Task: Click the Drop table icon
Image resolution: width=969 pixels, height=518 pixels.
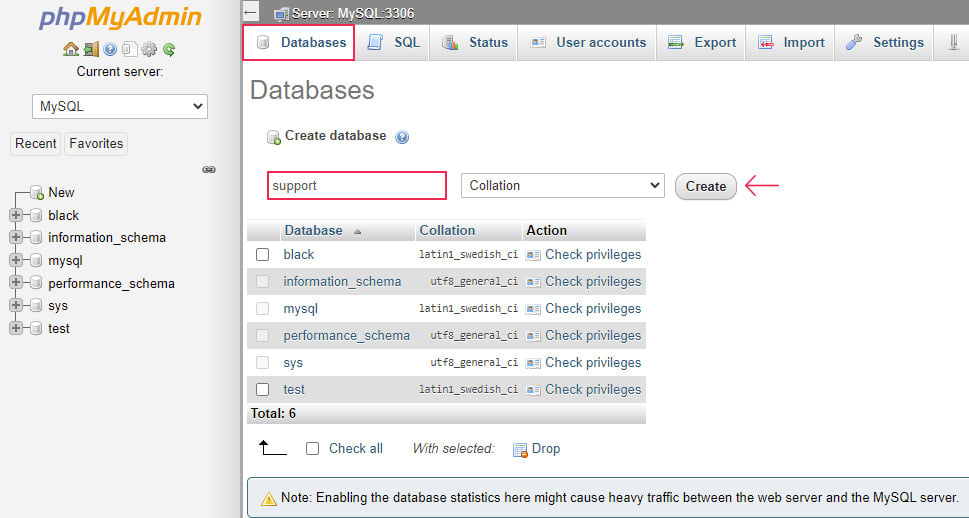Action: [x=520, y=449]
